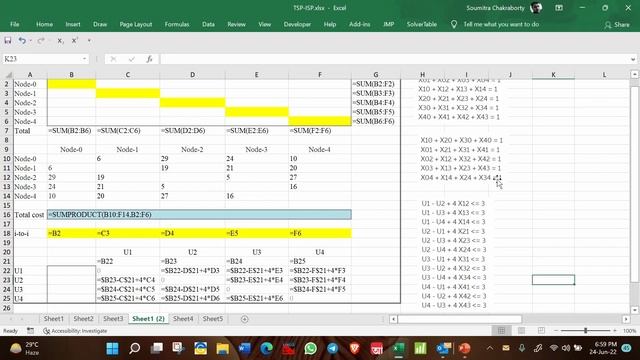This screenshot has width=640, height=360.
Task: Click the New Sheet plus icon
Action: (244, 319)
